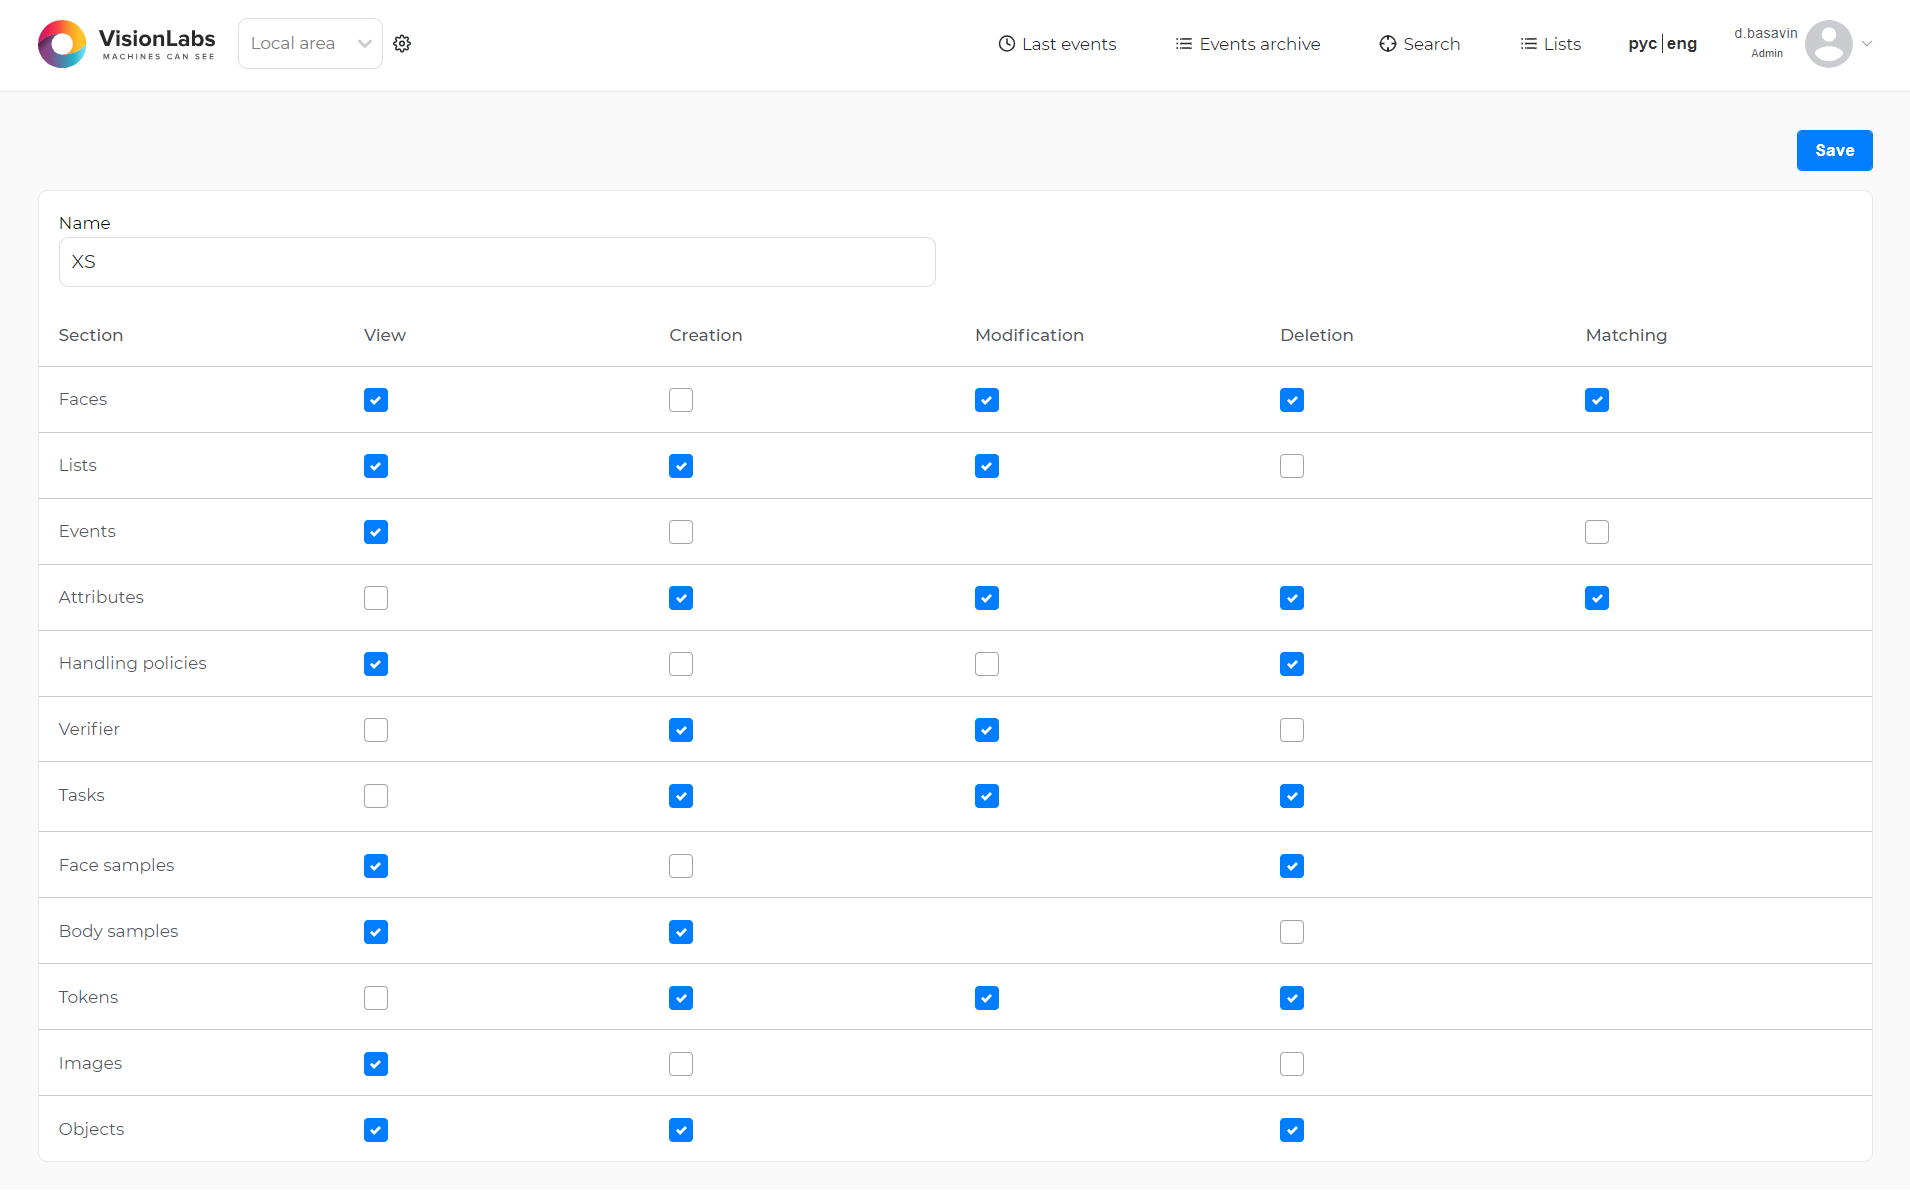Screen dimensions: 1910x1190
Task: Click the Name input field
Action: pos(497,262)
